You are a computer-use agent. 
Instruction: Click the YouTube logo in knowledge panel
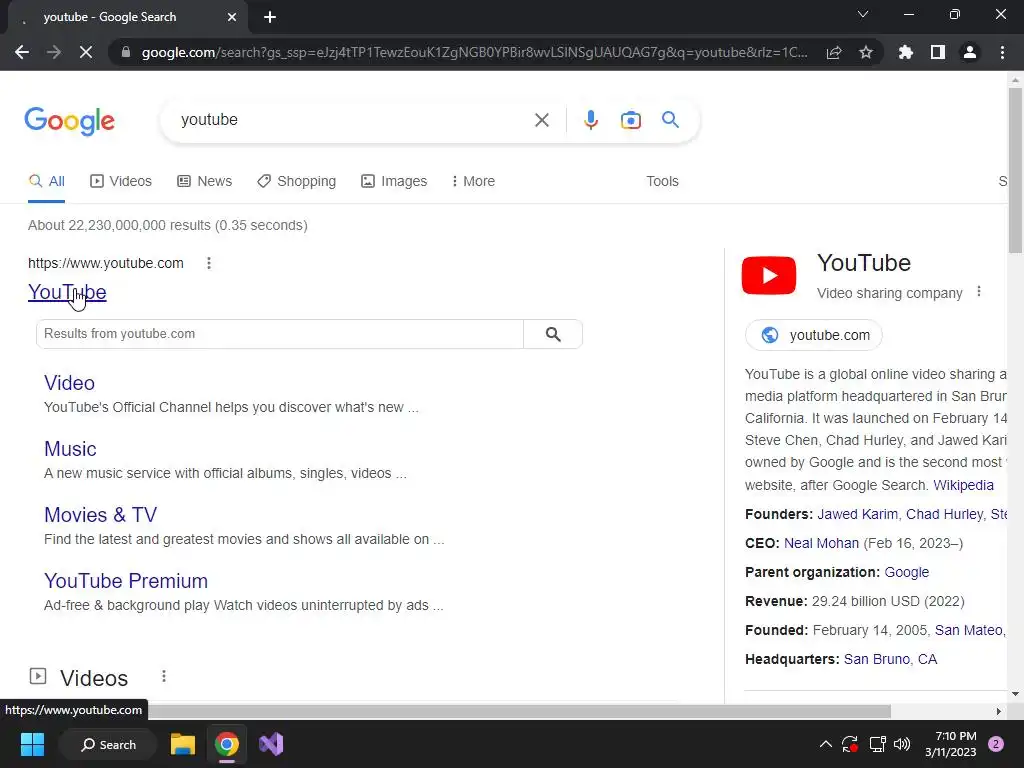coord(769,276)
